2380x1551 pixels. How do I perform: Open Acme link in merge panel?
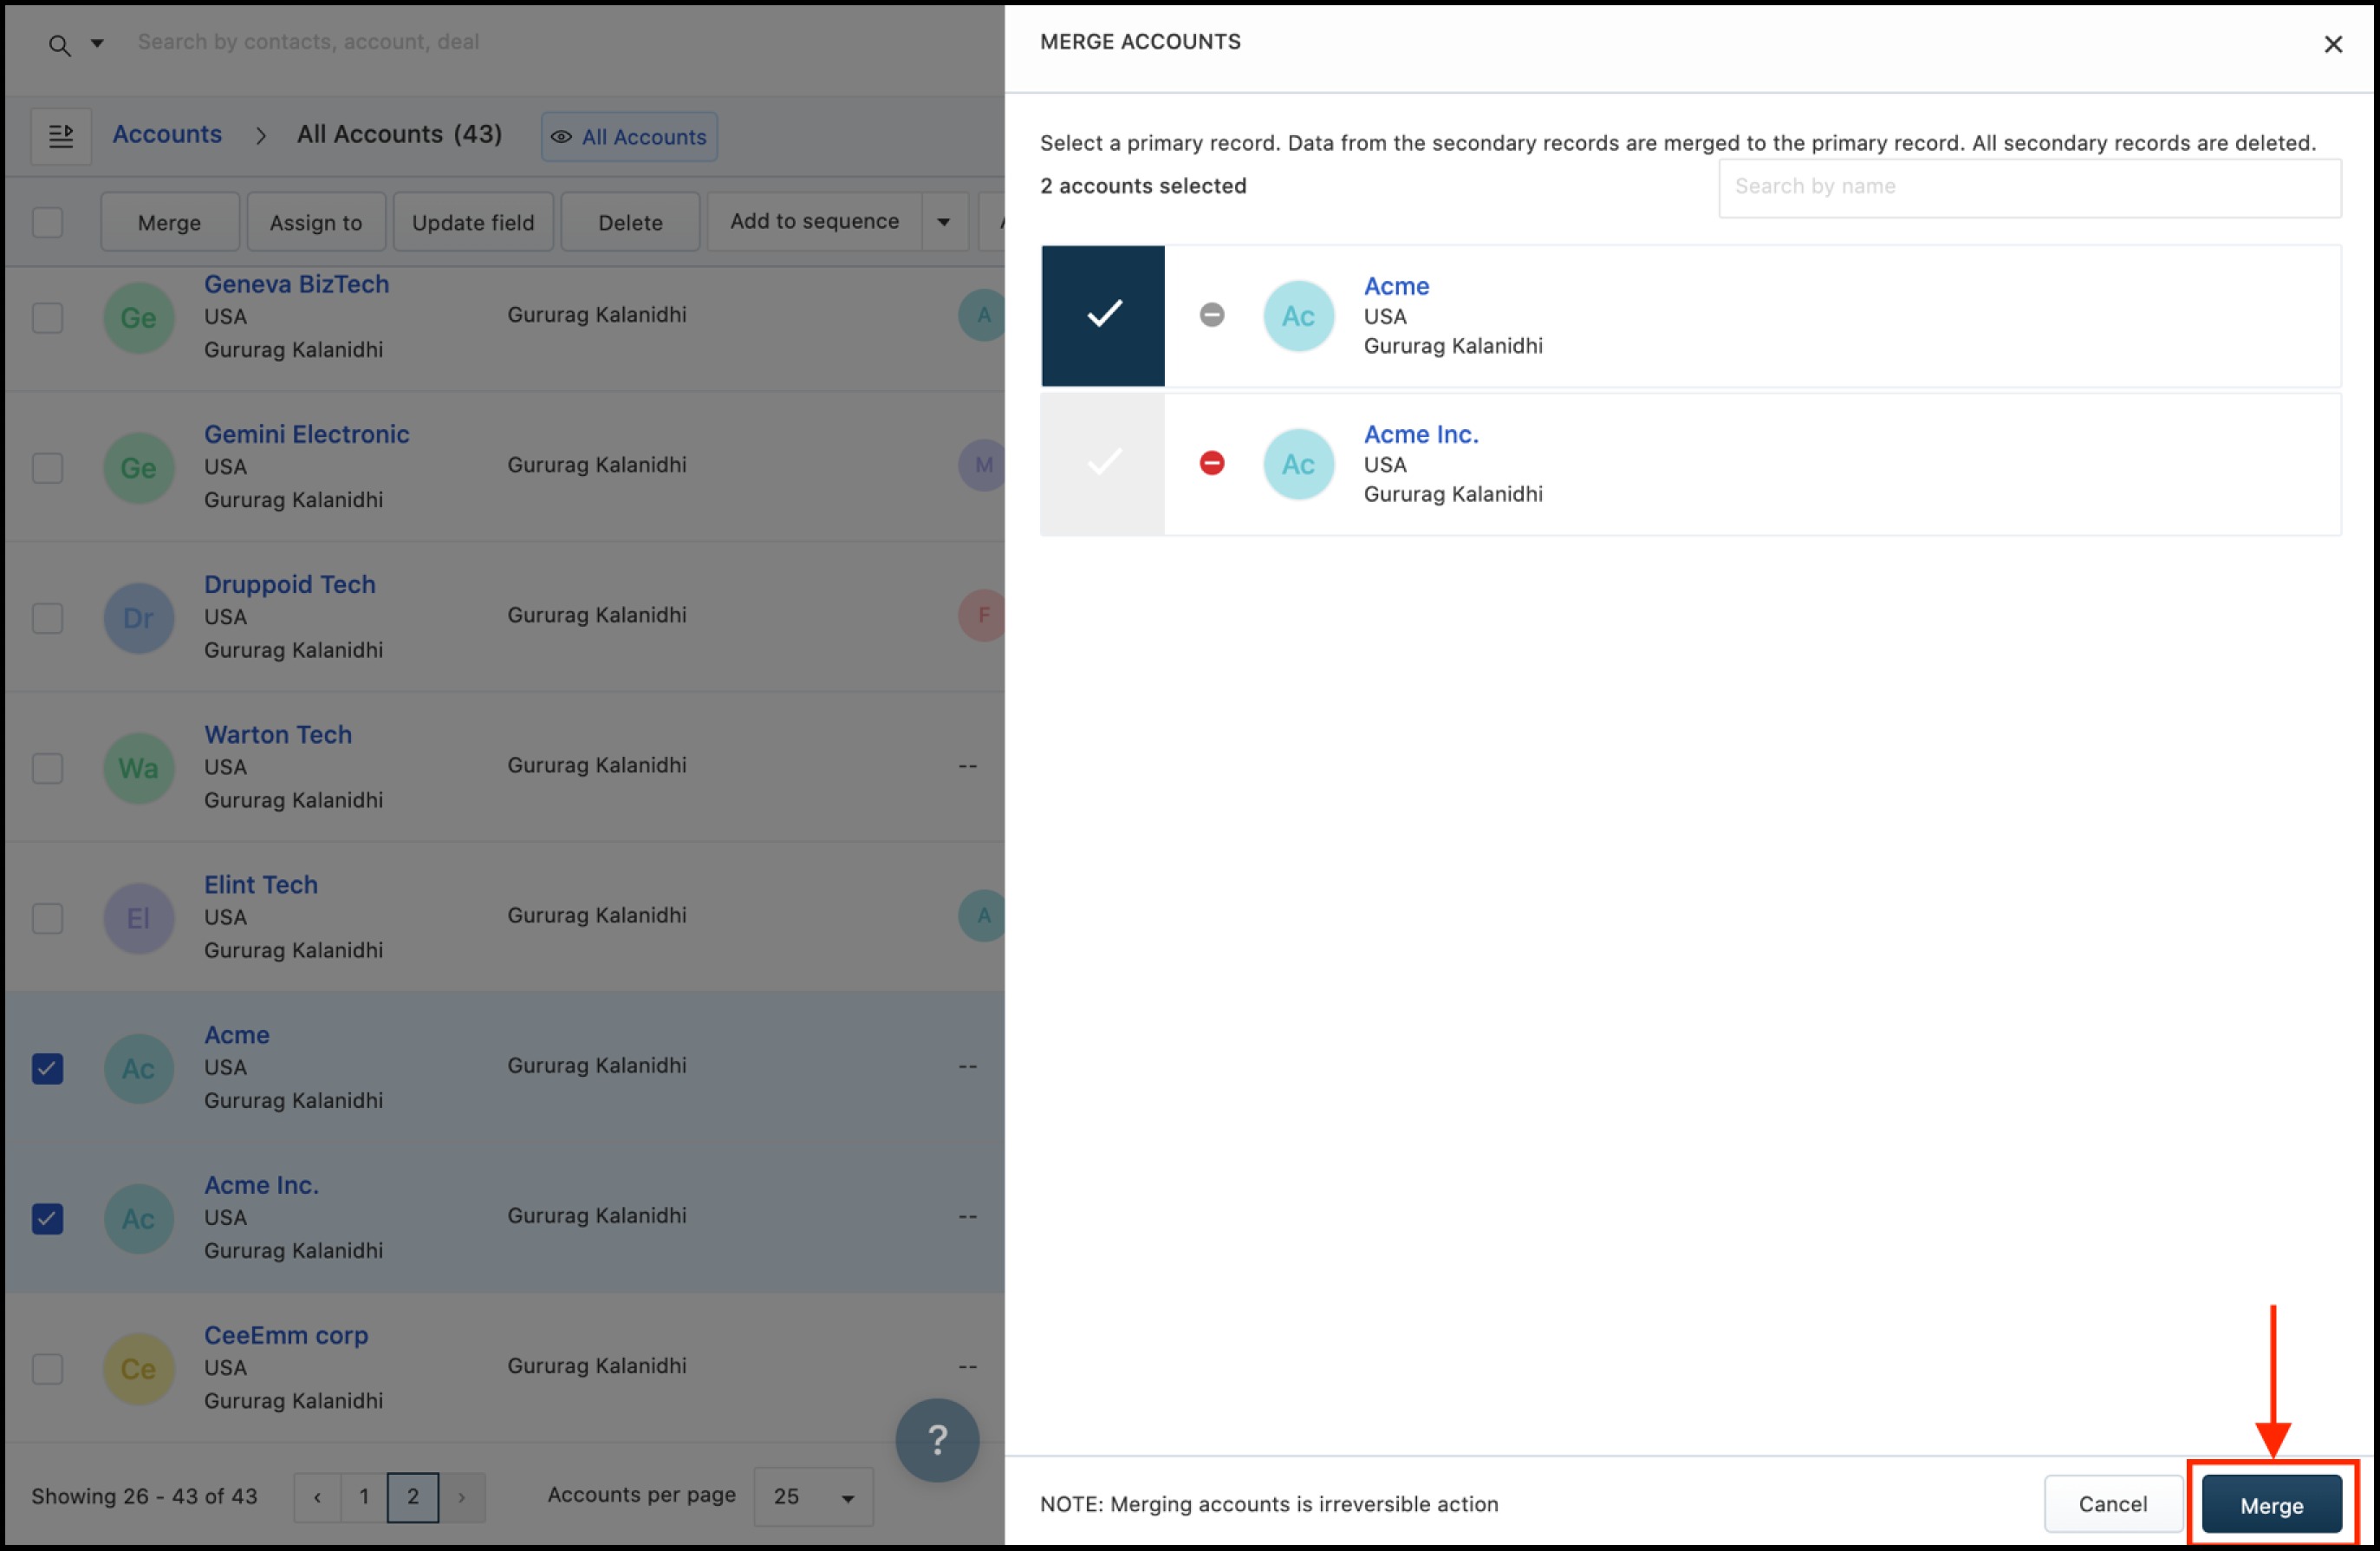(x=1396, y=286)
